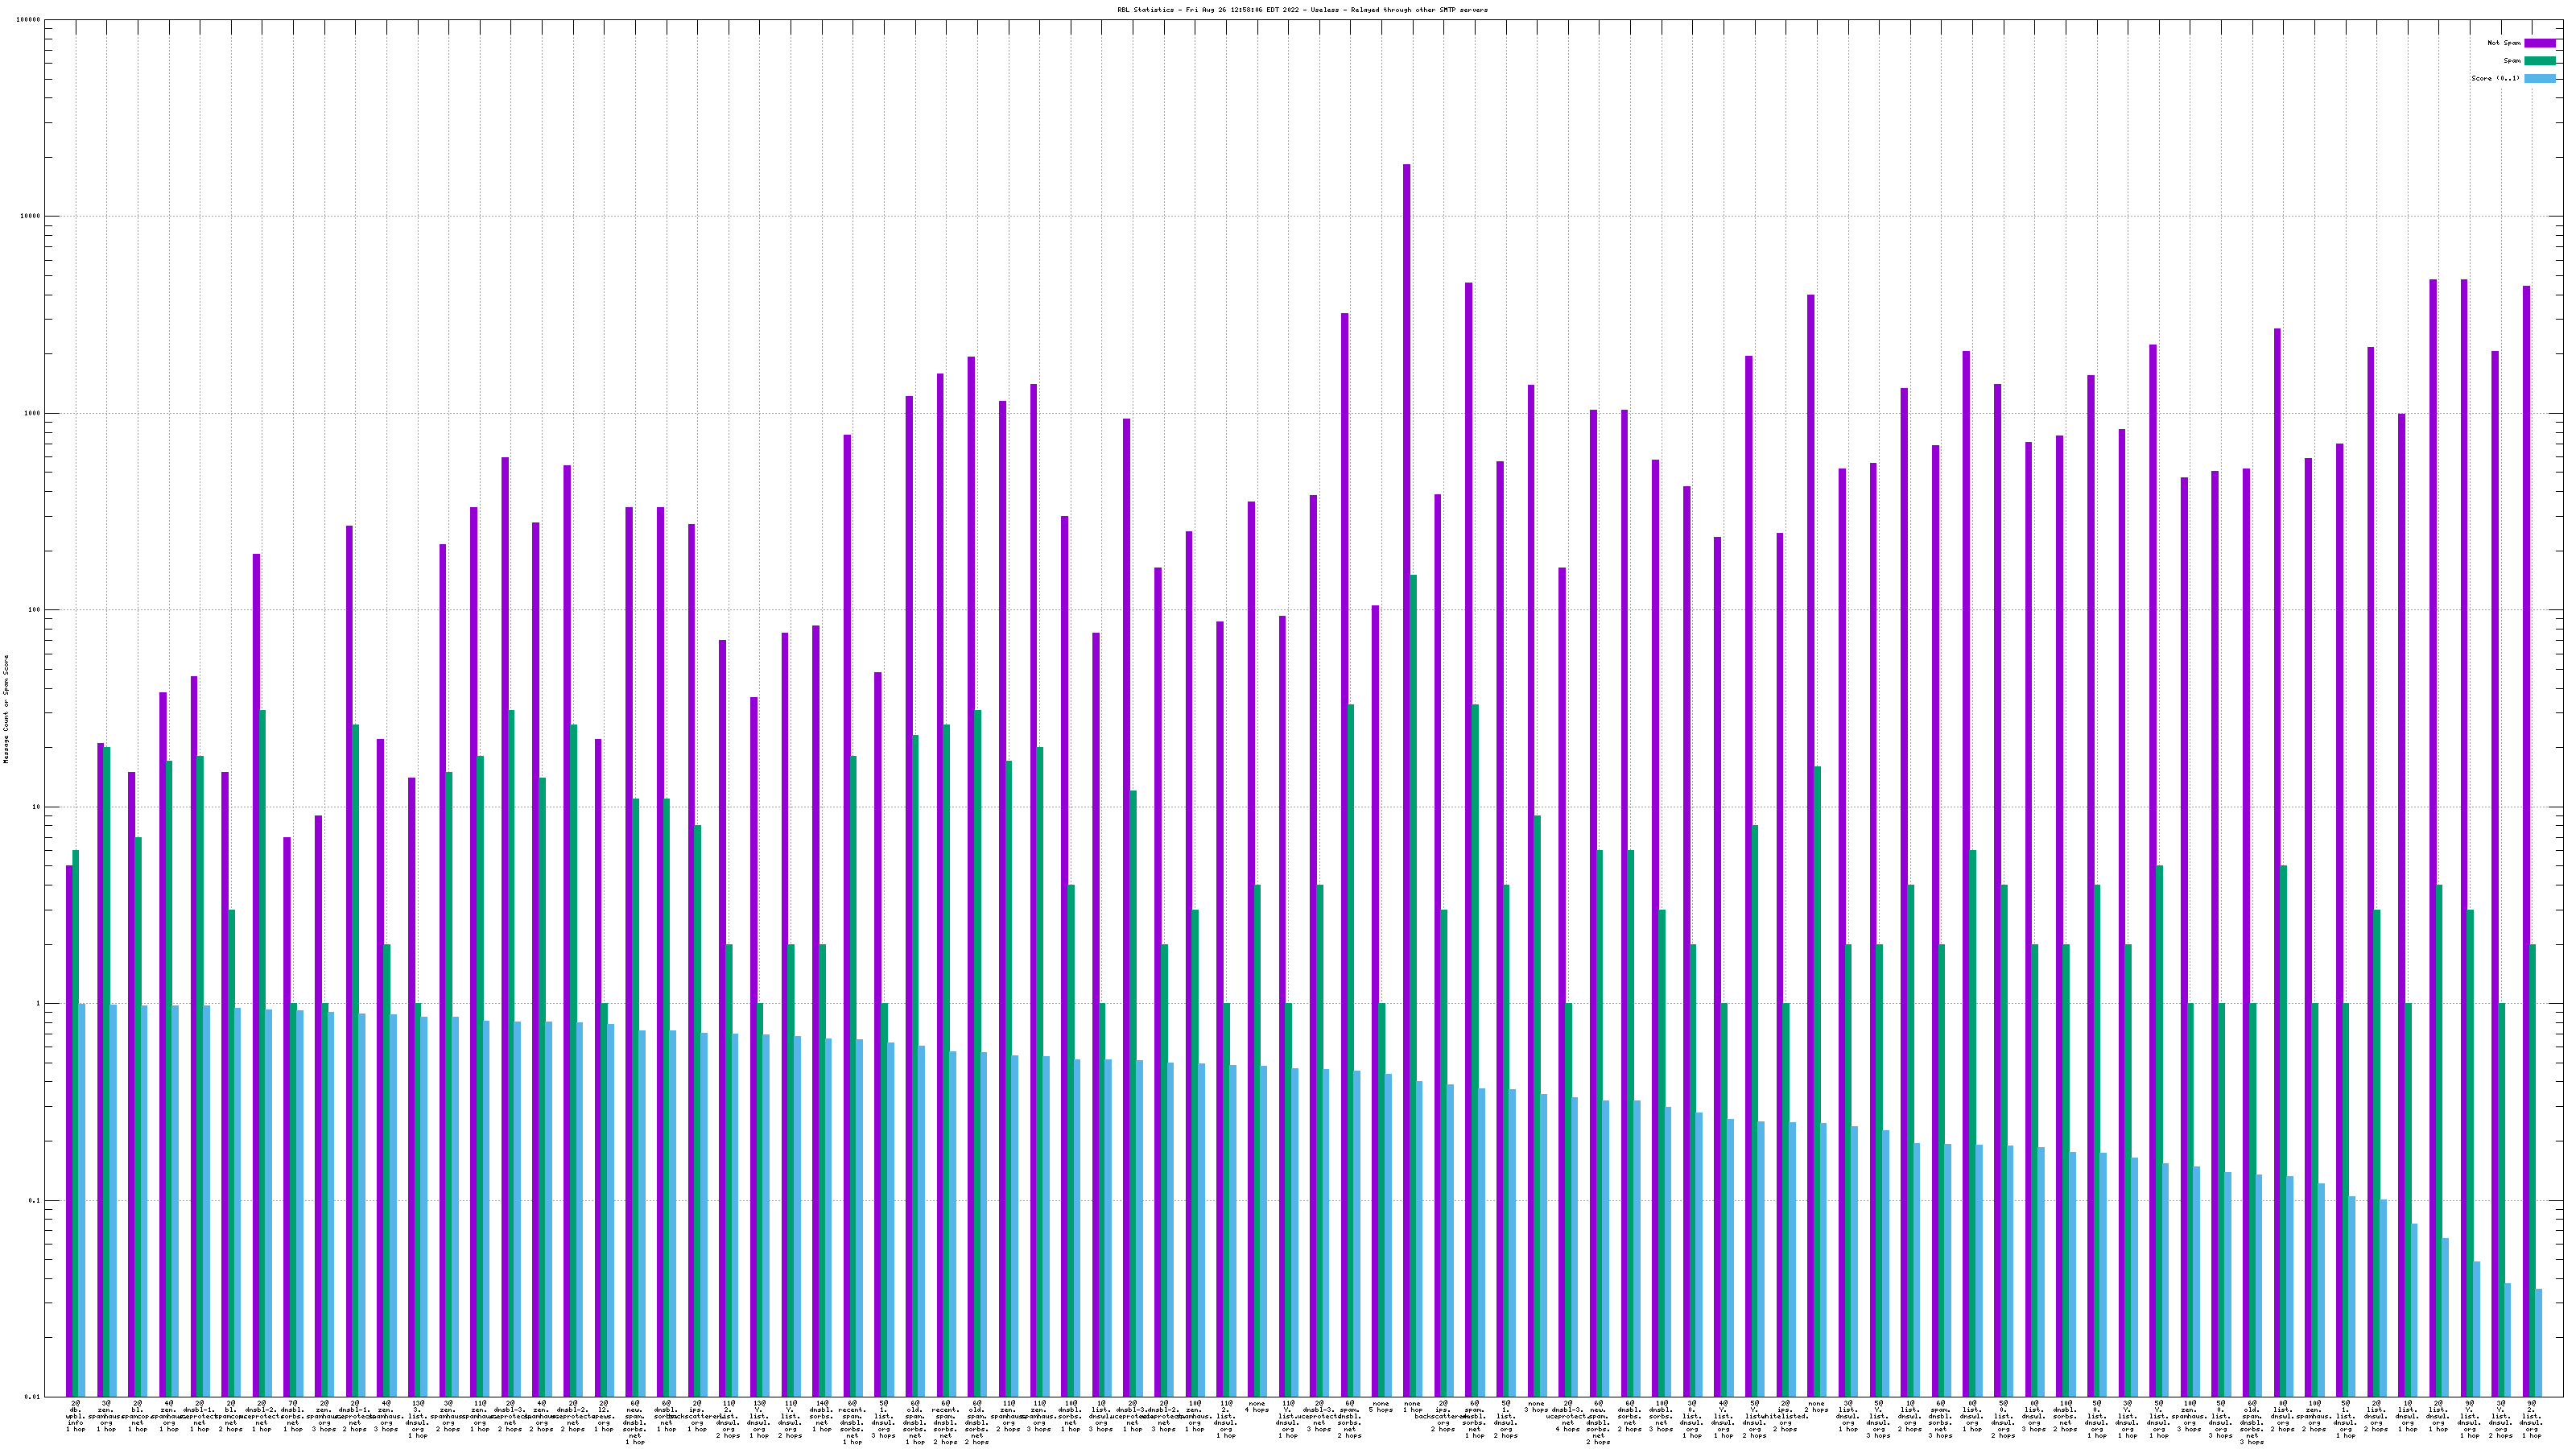This screenshot has width=2576, height=1449.
Task: Click the 'none 5 hops' x-axis label
Action: [x=1381, y=1407]
